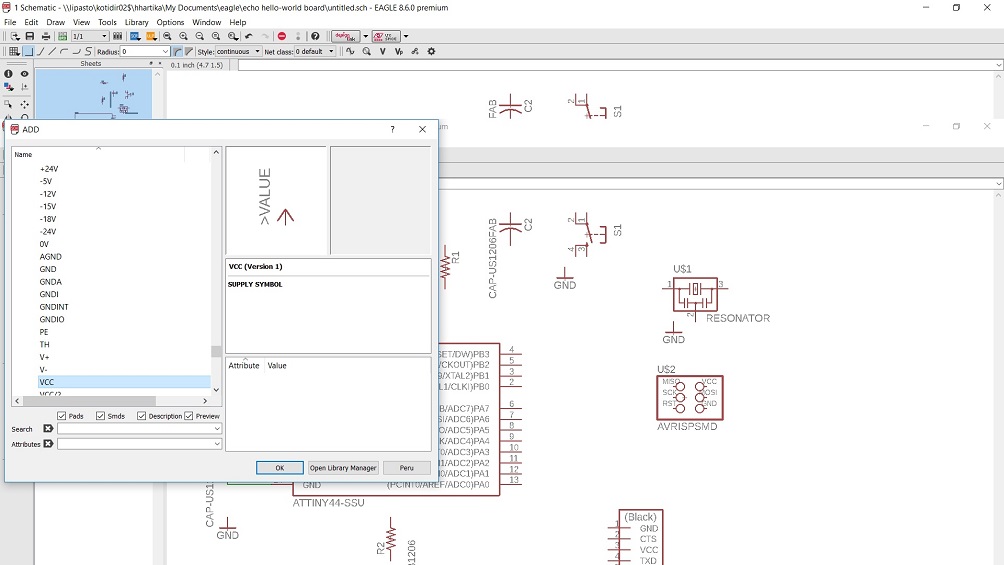The width and height of the screenshot is (1004, 565).
Task: Click the Zoom to fit magnifier icon
Action: pos(167,37)
